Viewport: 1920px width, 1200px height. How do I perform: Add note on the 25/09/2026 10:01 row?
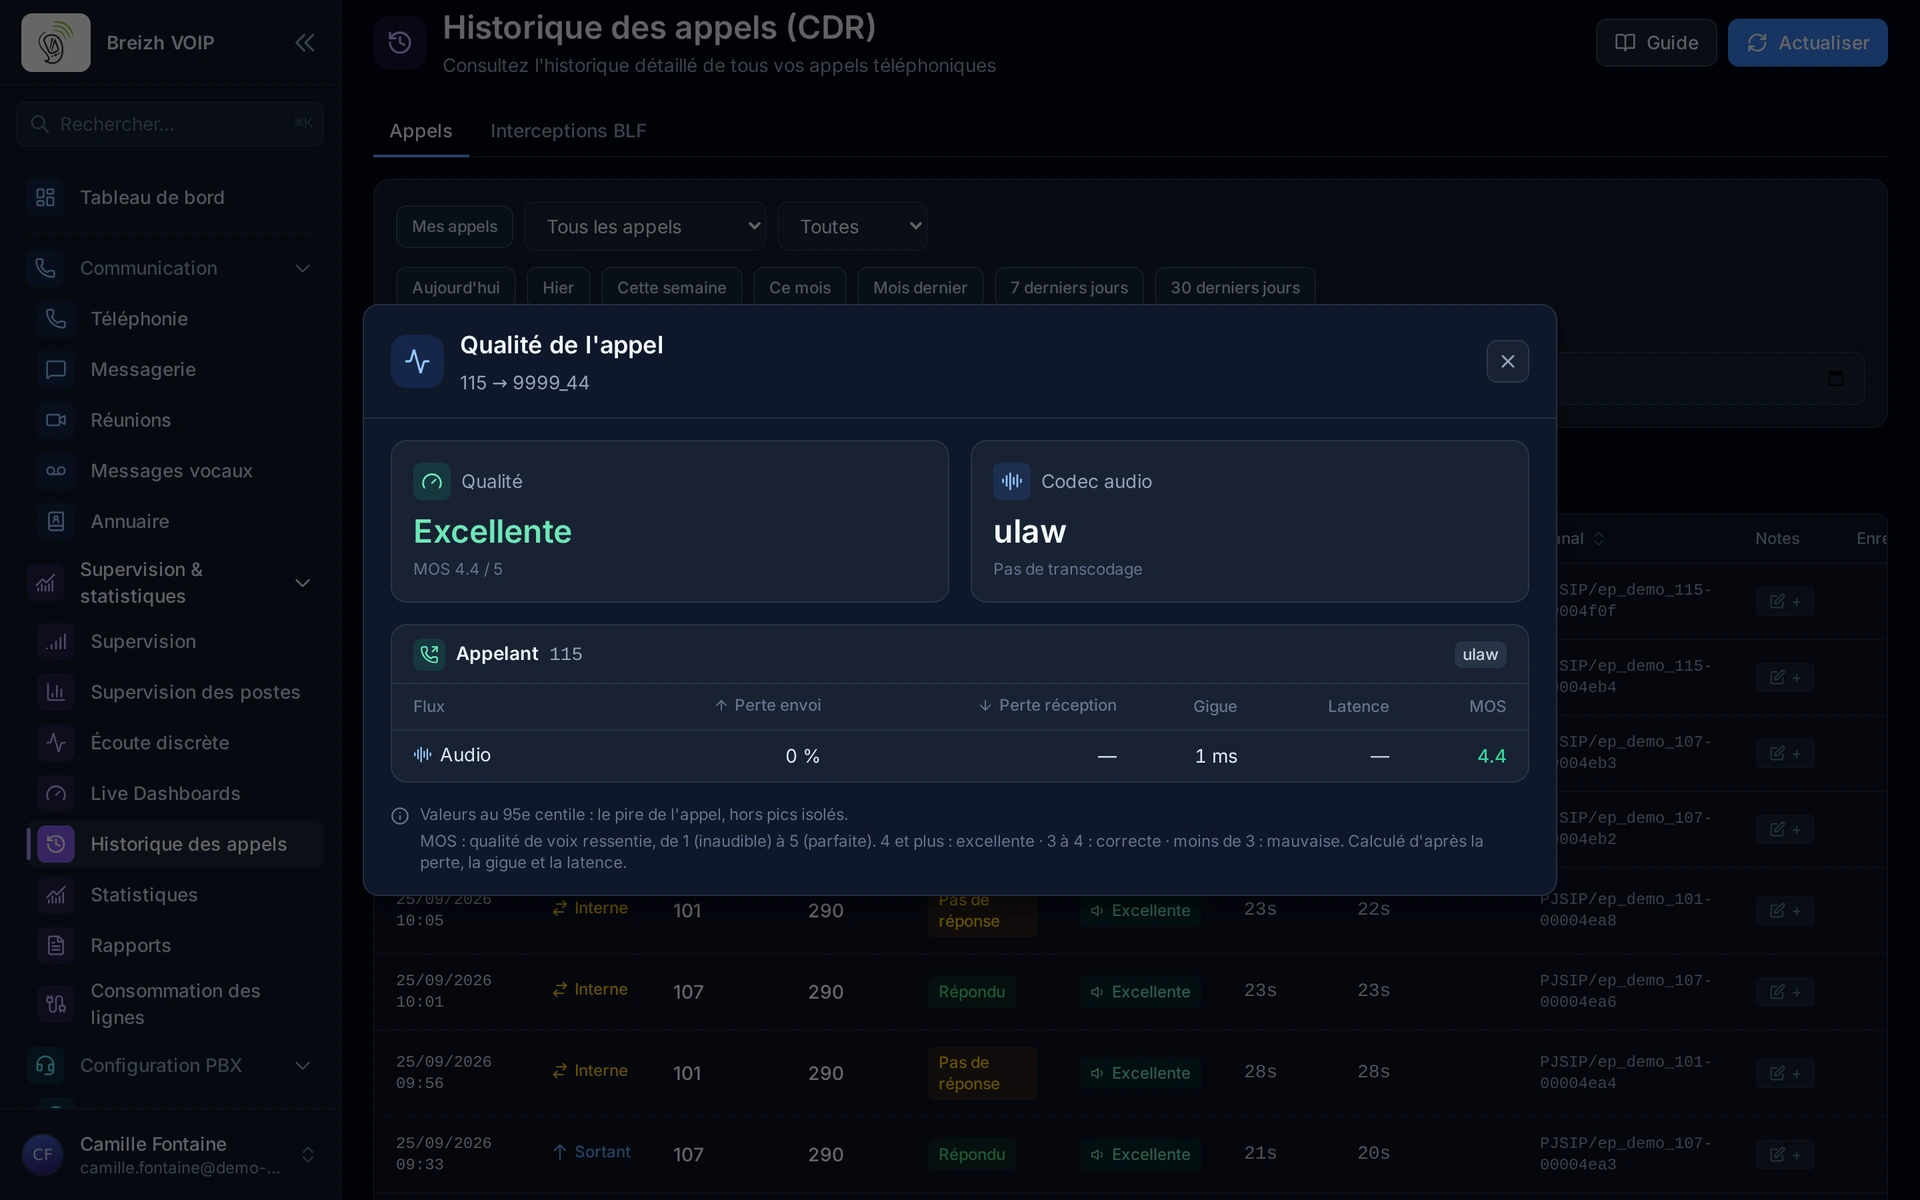(x=1784, y=992)
